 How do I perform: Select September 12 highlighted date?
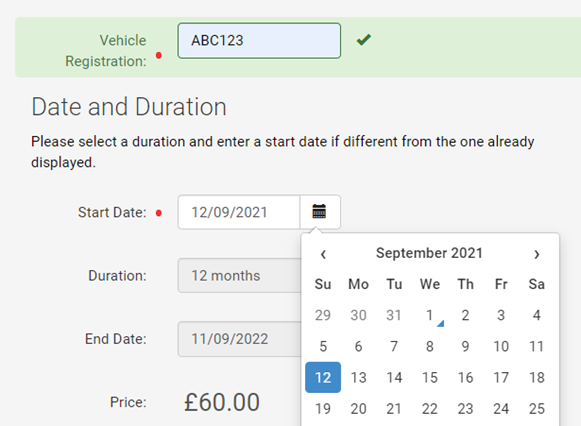click(323, 377)
